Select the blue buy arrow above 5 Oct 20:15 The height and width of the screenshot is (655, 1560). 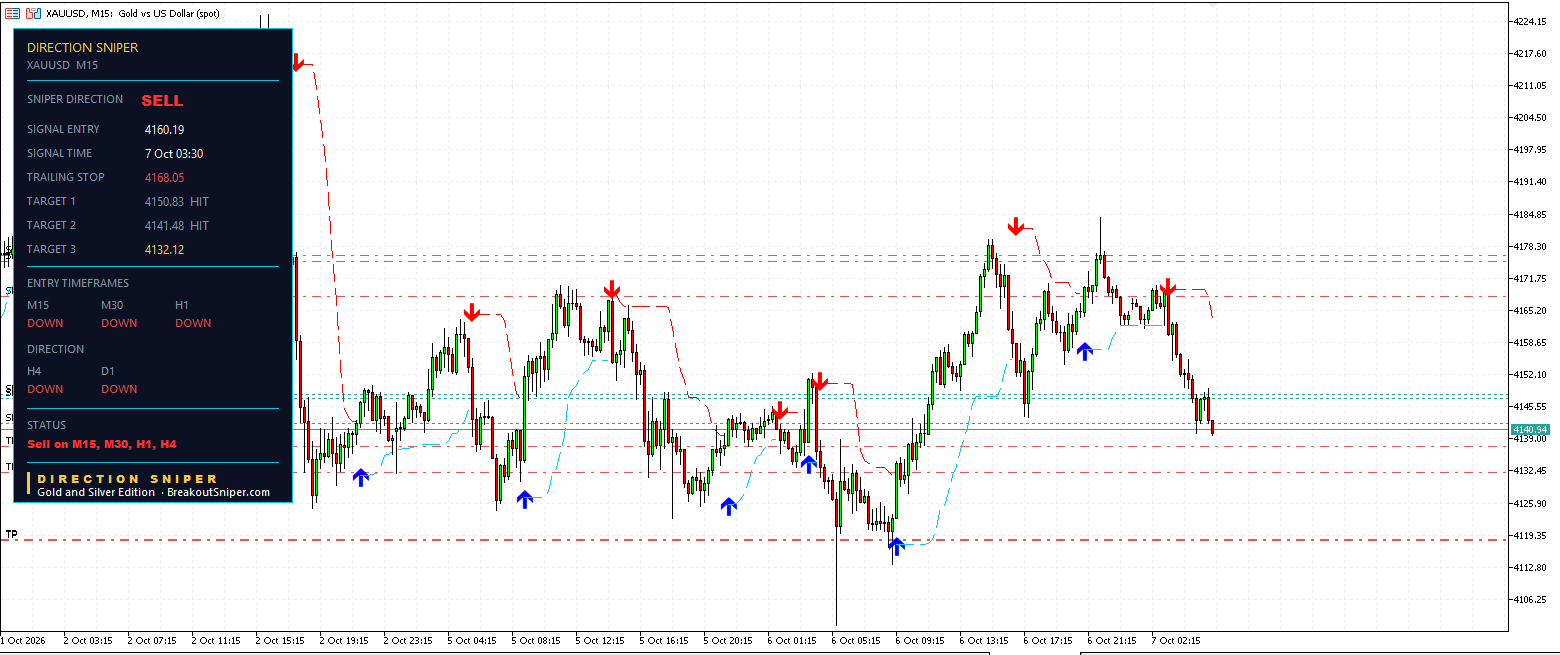729,506
